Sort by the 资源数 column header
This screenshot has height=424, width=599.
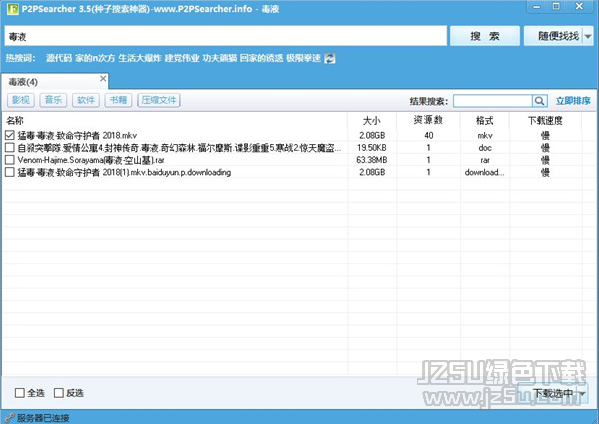tap(428, 121)
